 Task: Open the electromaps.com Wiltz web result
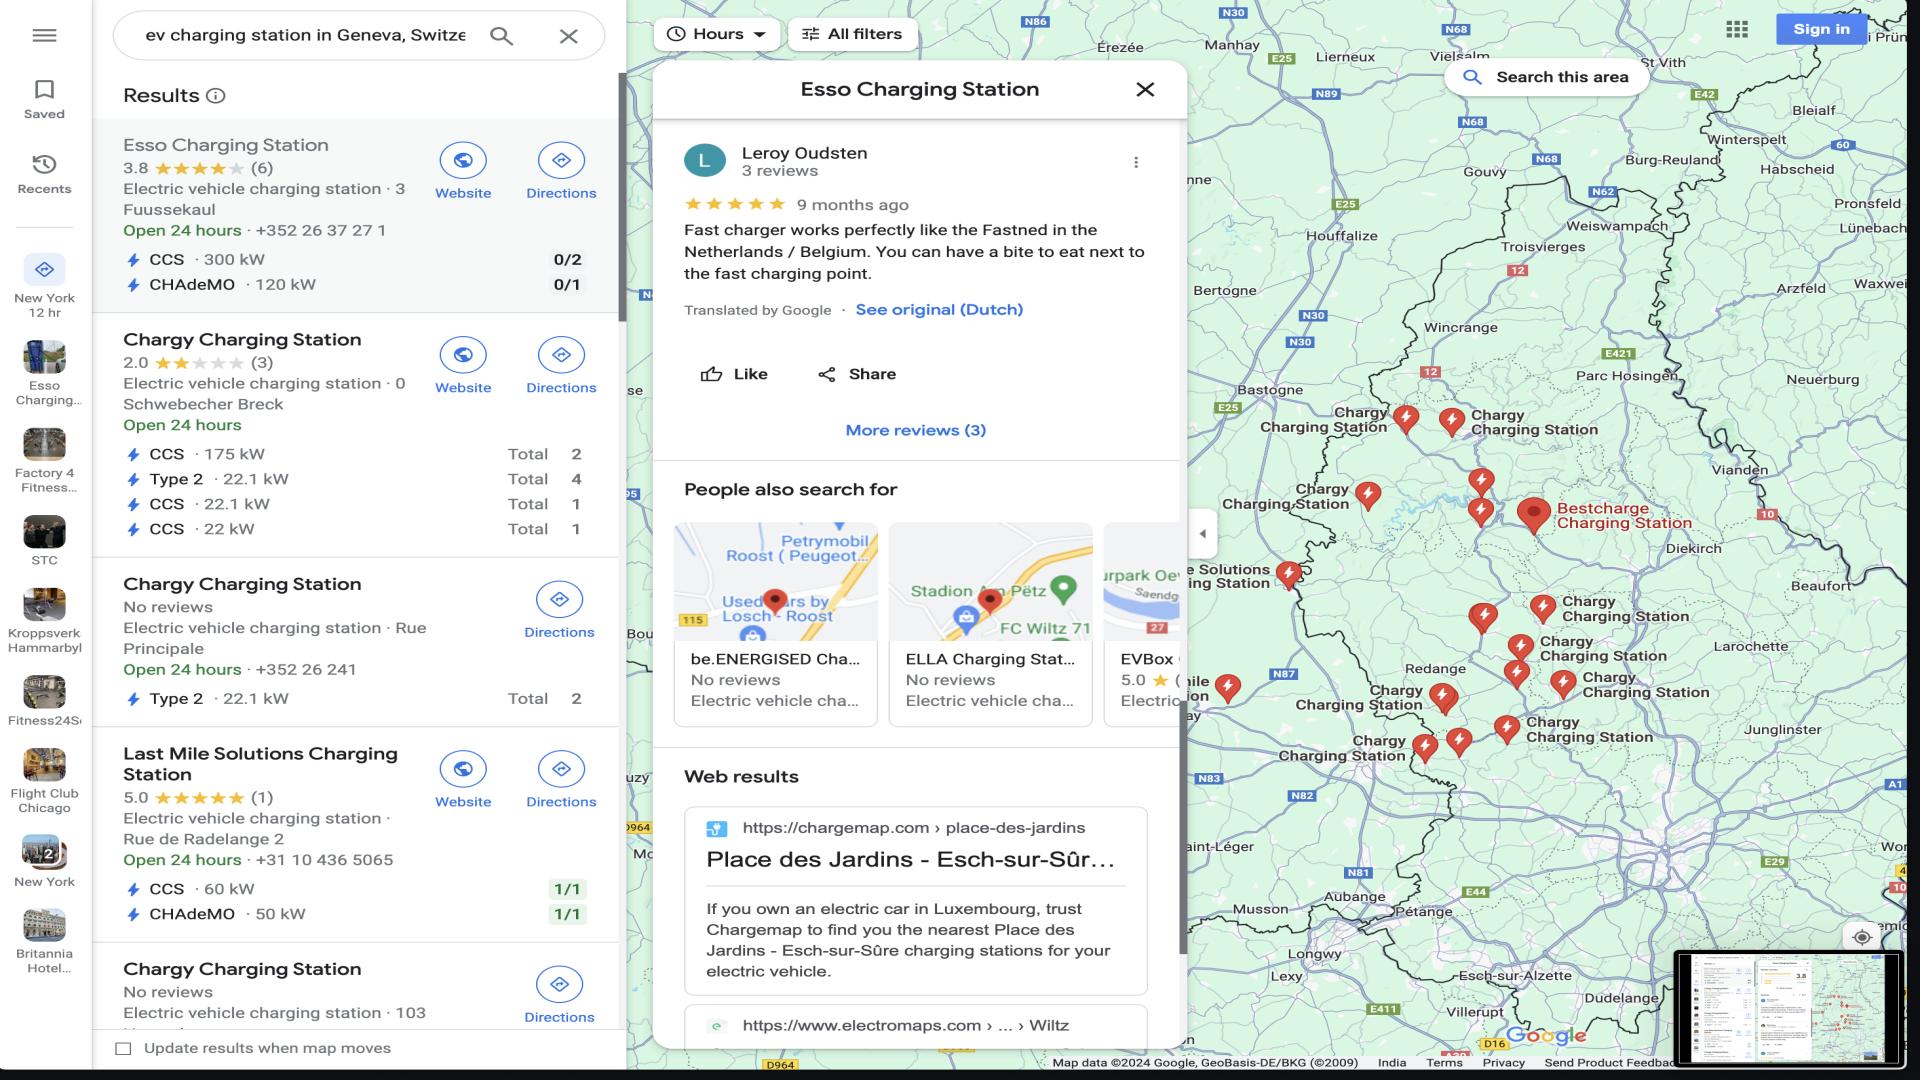pos(915,1025)
